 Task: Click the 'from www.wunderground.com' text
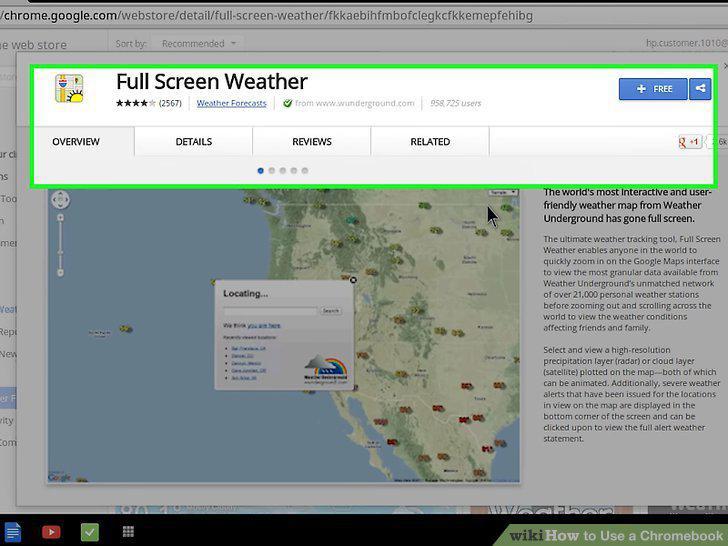click(x=355, y=103)
